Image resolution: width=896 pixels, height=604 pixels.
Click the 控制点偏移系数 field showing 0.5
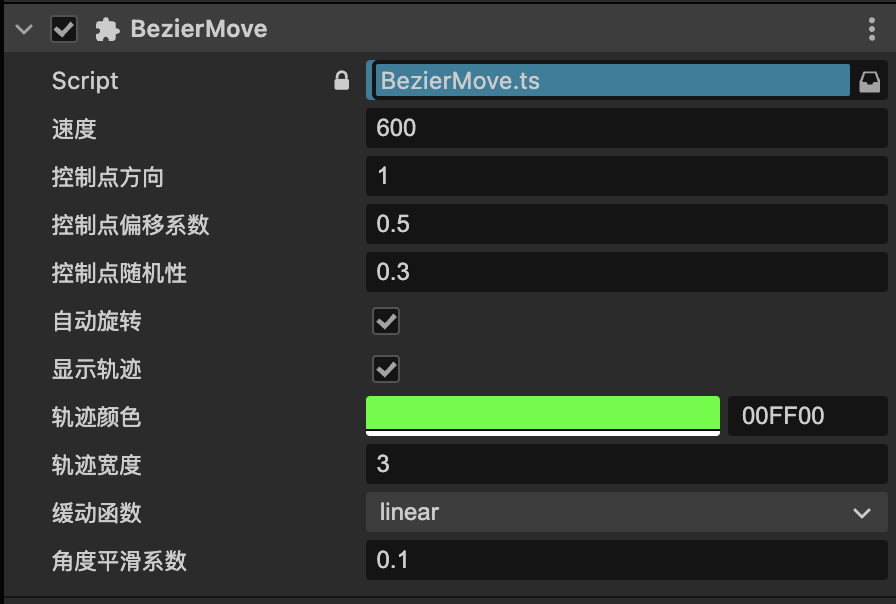coord(626,224)
